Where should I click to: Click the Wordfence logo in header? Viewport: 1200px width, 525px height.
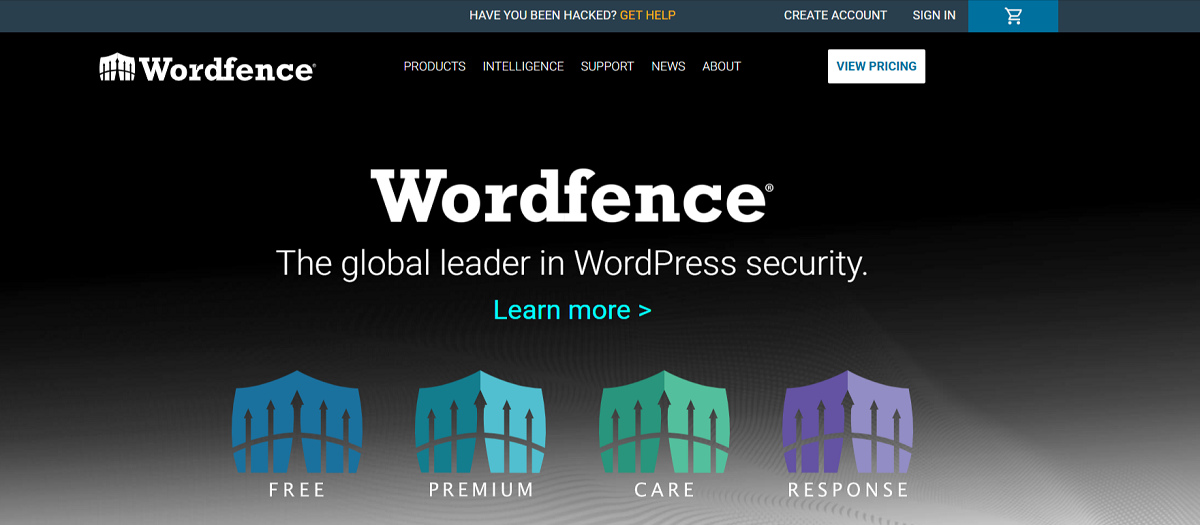pos(207,67)
